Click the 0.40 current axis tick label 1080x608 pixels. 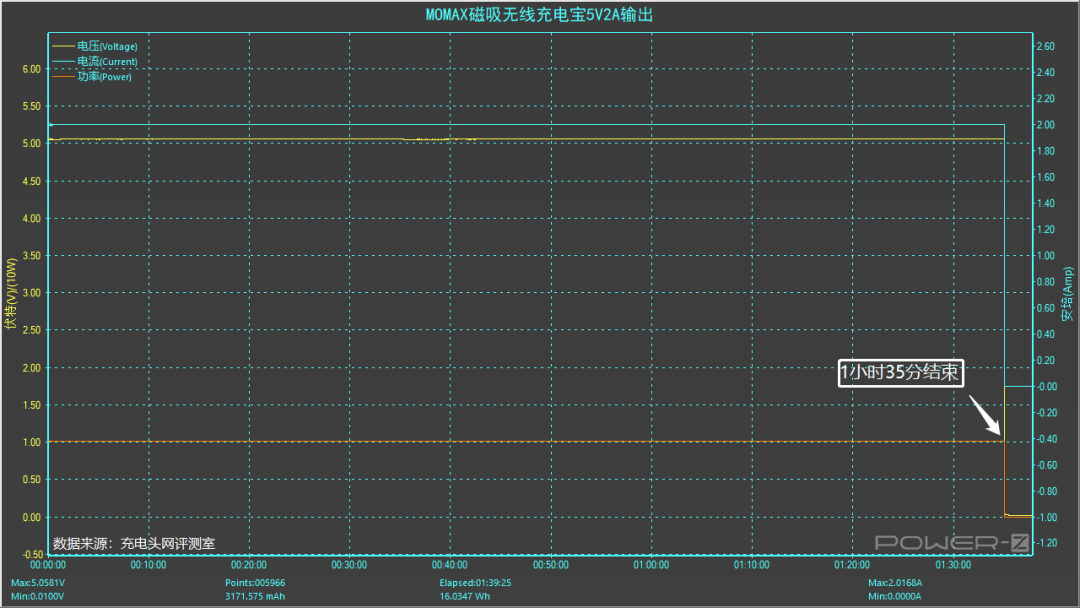pyautogui.click(x=1046, y=334)
